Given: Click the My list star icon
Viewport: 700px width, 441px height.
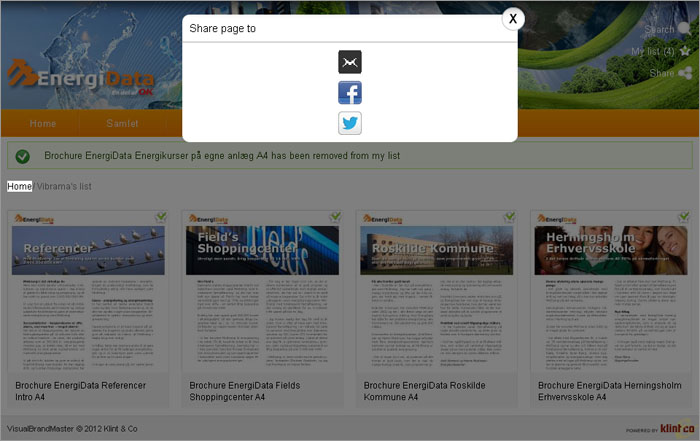Looking at the screenshot, I should (x=685, y=51).
